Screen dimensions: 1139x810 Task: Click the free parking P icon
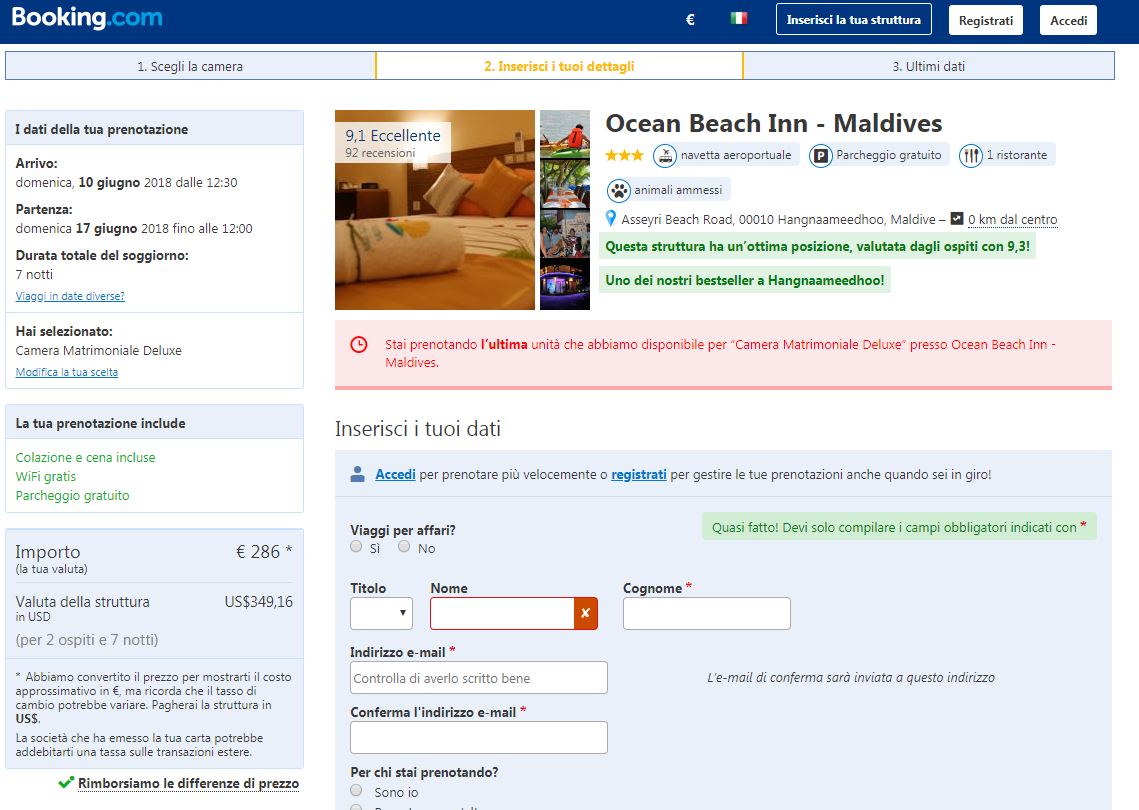click(820, 155)
